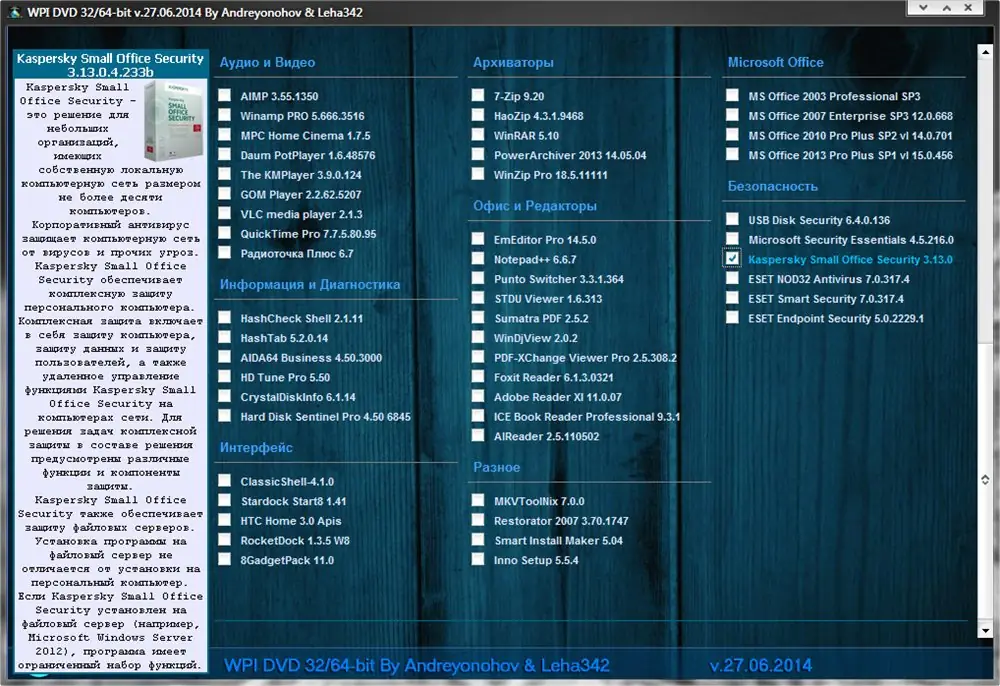Click the WPI app icon in title bar
Image resolution: width=1000 pixels, height=686 pixels.
pos(14,12)
